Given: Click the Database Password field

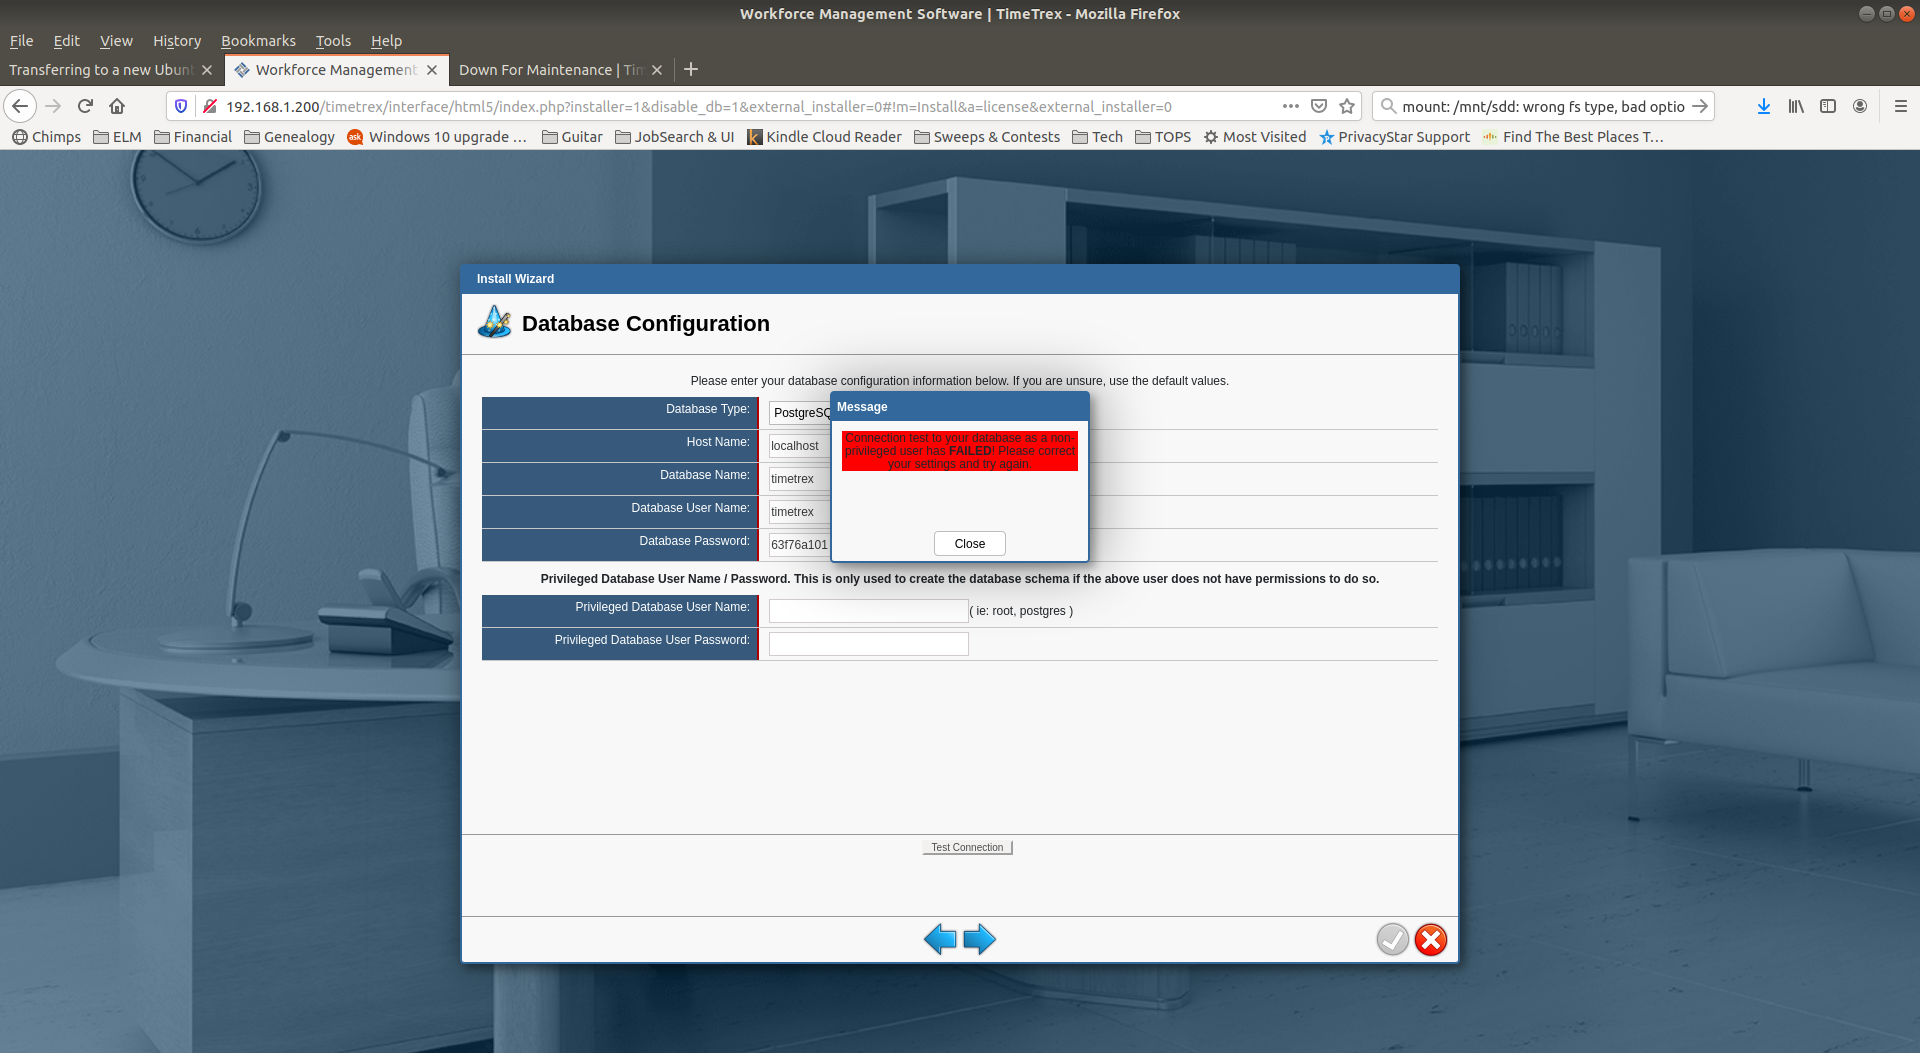Looking at the screenshot, I should 800,545.
